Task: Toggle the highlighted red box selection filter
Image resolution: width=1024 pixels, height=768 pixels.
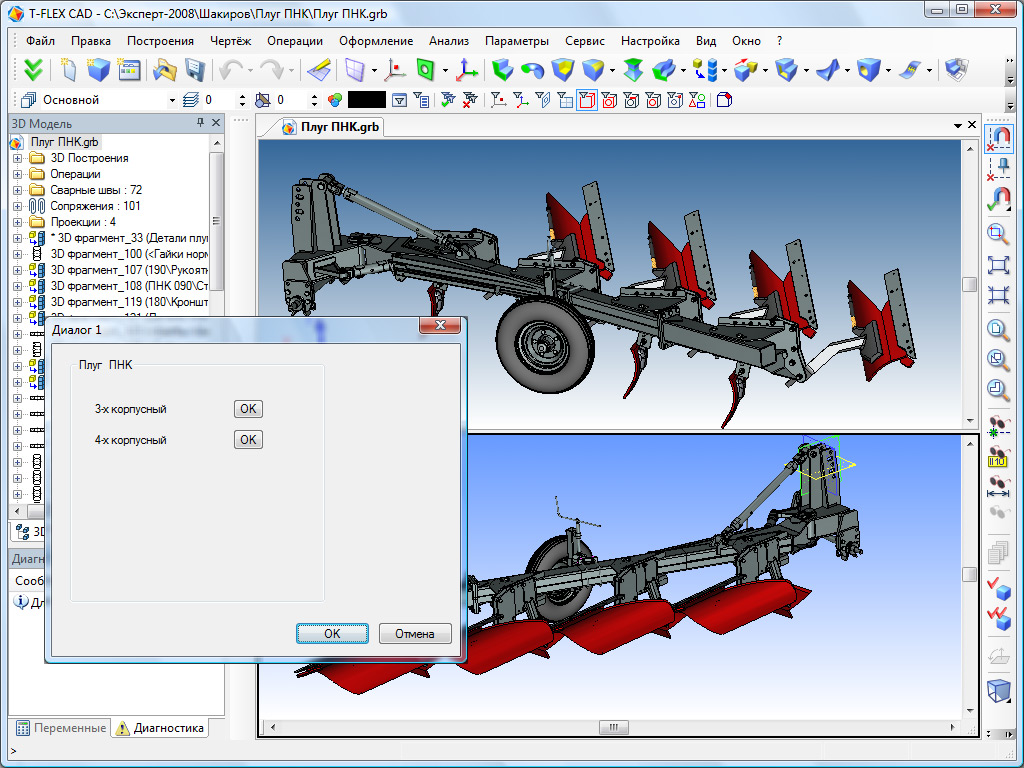Action: pos(587,100)
